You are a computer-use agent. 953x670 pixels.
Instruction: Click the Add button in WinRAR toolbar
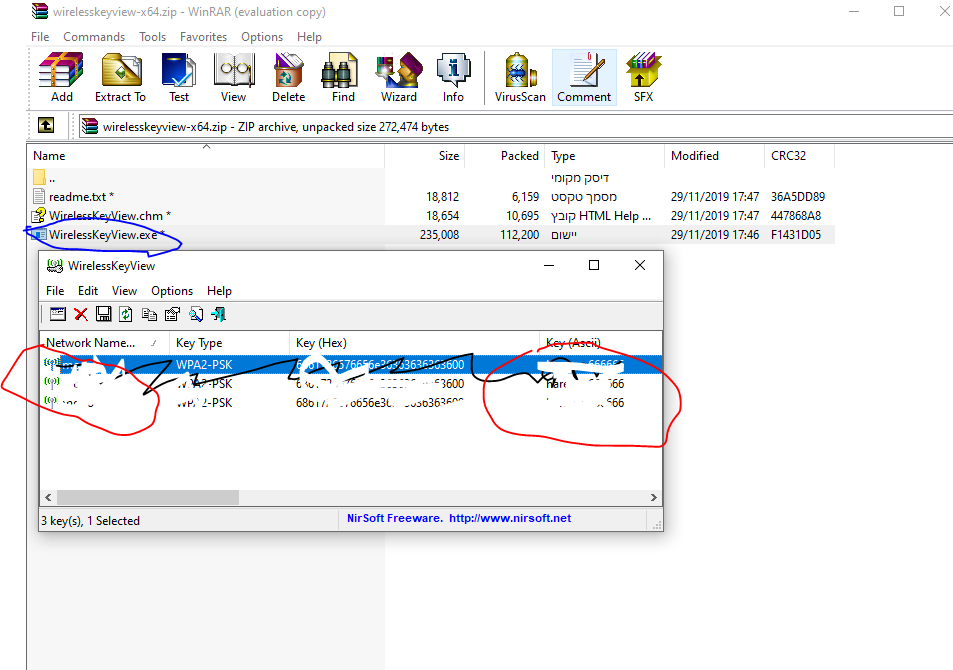pyautogui.click(x=61, y=78)
